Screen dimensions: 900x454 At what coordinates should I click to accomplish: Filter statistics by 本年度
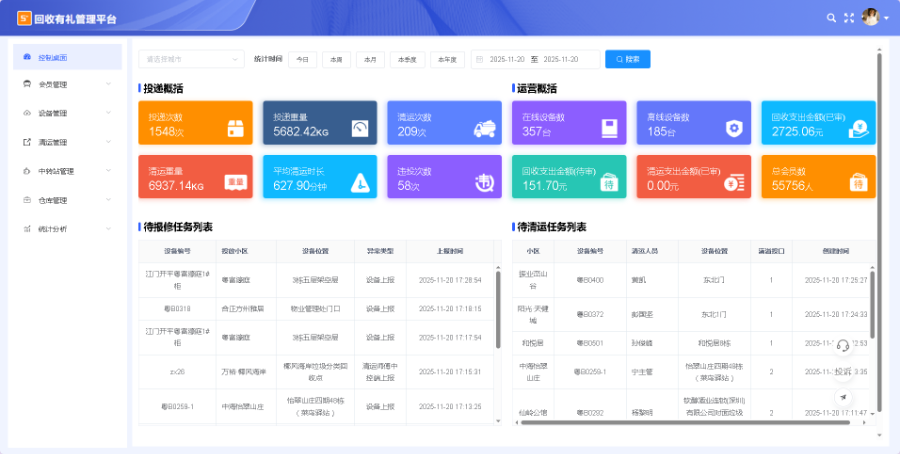click(448, 60)
